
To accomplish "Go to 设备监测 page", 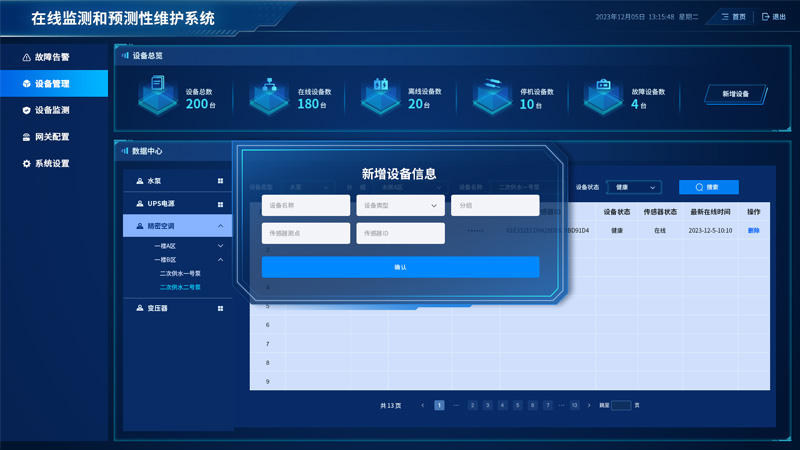I will coord(52,110).
